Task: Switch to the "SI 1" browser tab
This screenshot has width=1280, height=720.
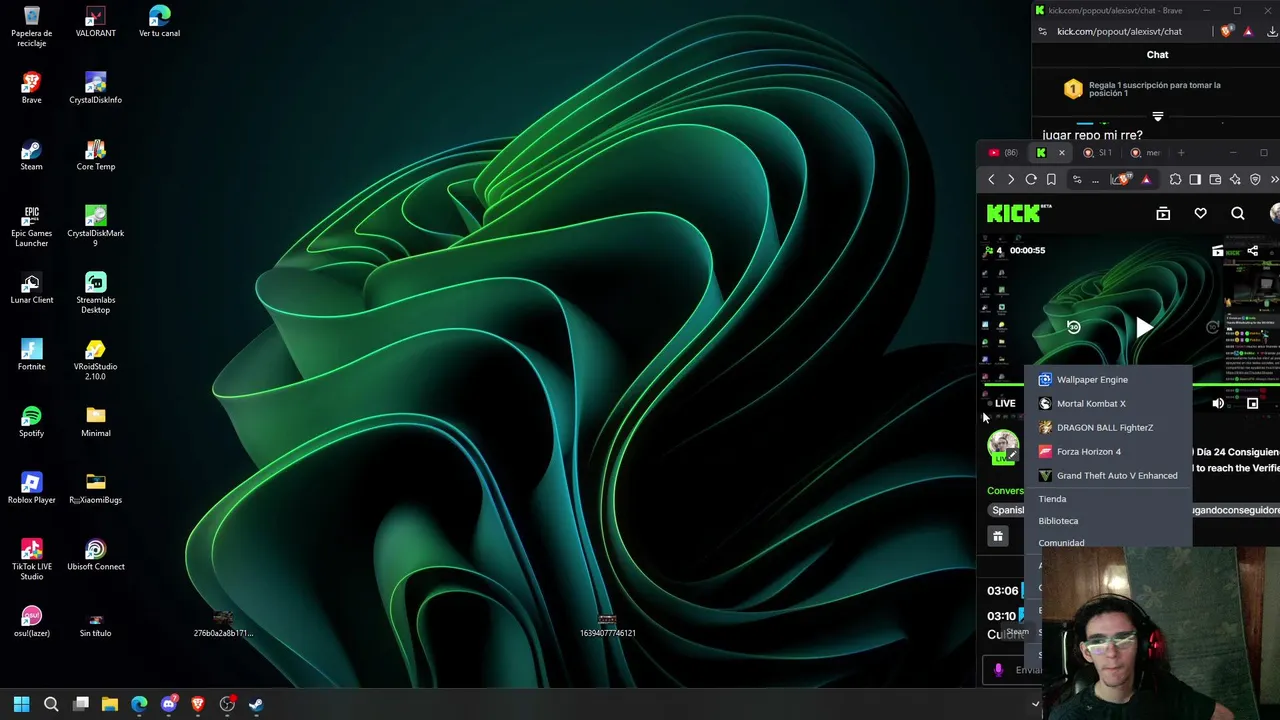Action: click(x=1098, y=153)
